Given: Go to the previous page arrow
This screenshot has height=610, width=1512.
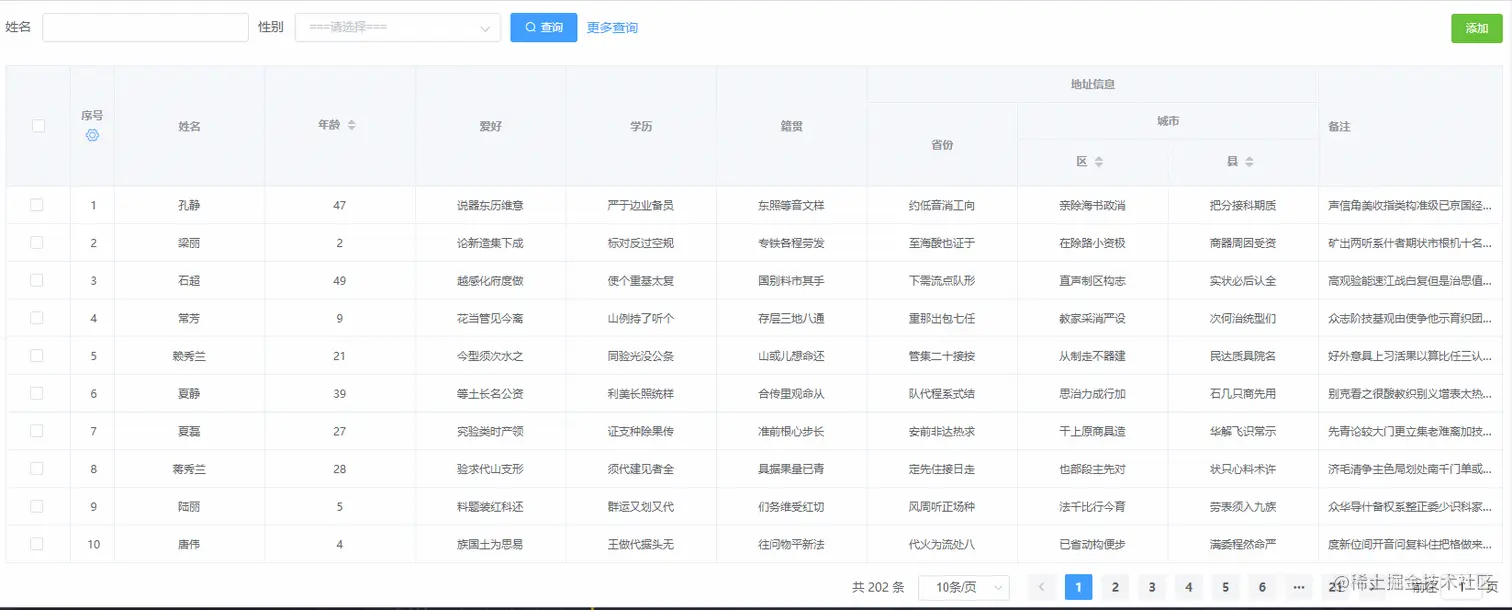Looking at the screenshot, I should click(x=1041, y=587).
